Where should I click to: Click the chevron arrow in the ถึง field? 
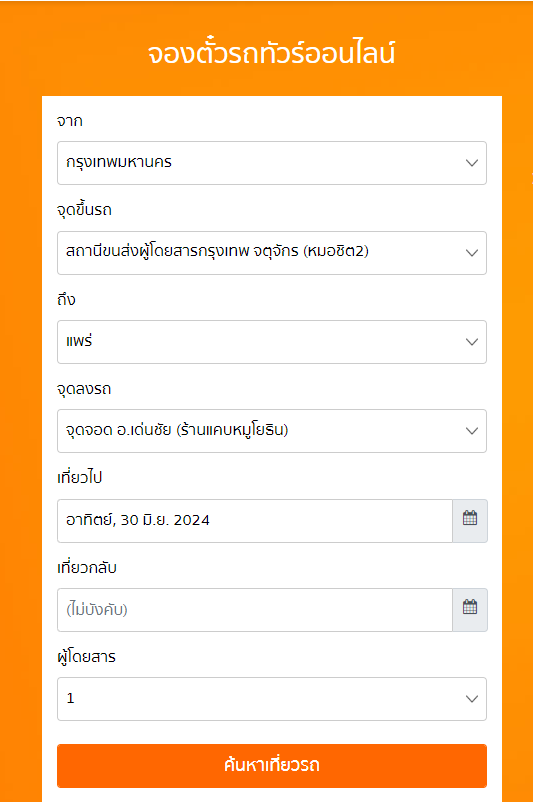click(x=472, y=342)
